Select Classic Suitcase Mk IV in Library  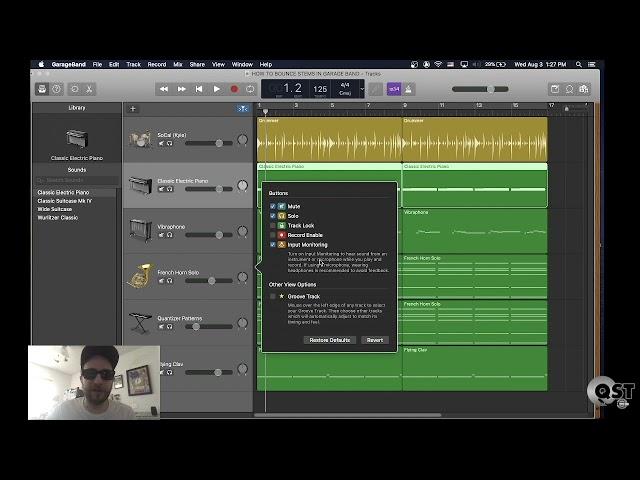[x=64, y=201]
